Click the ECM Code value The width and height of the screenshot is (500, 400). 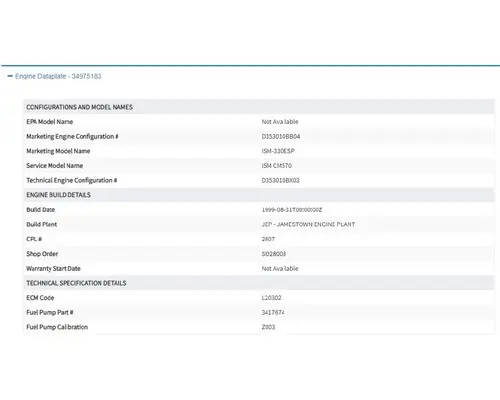tap(271, 298)
